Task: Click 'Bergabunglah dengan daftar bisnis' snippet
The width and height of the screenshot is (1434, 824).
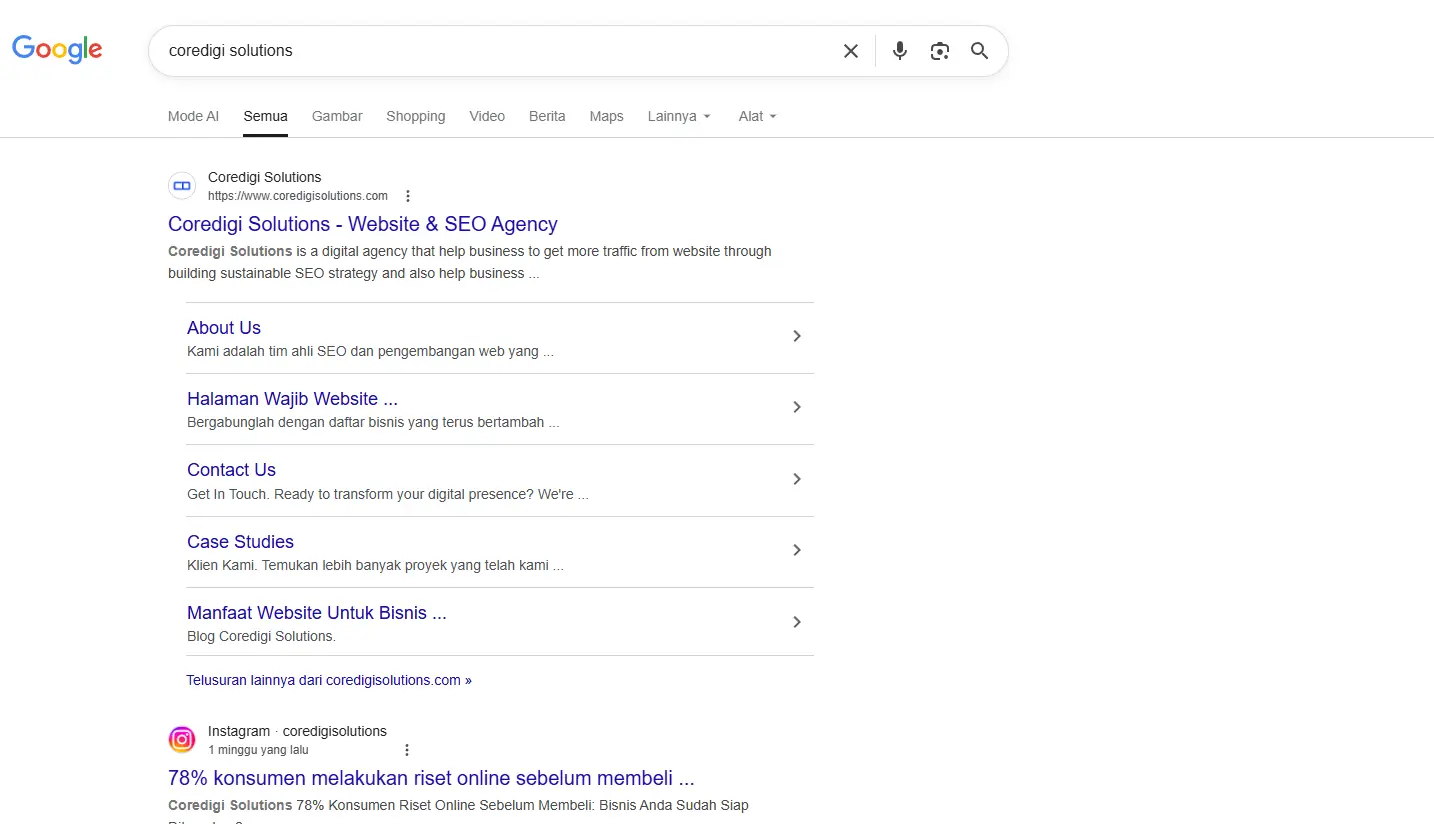Action: tap(373, 422)
